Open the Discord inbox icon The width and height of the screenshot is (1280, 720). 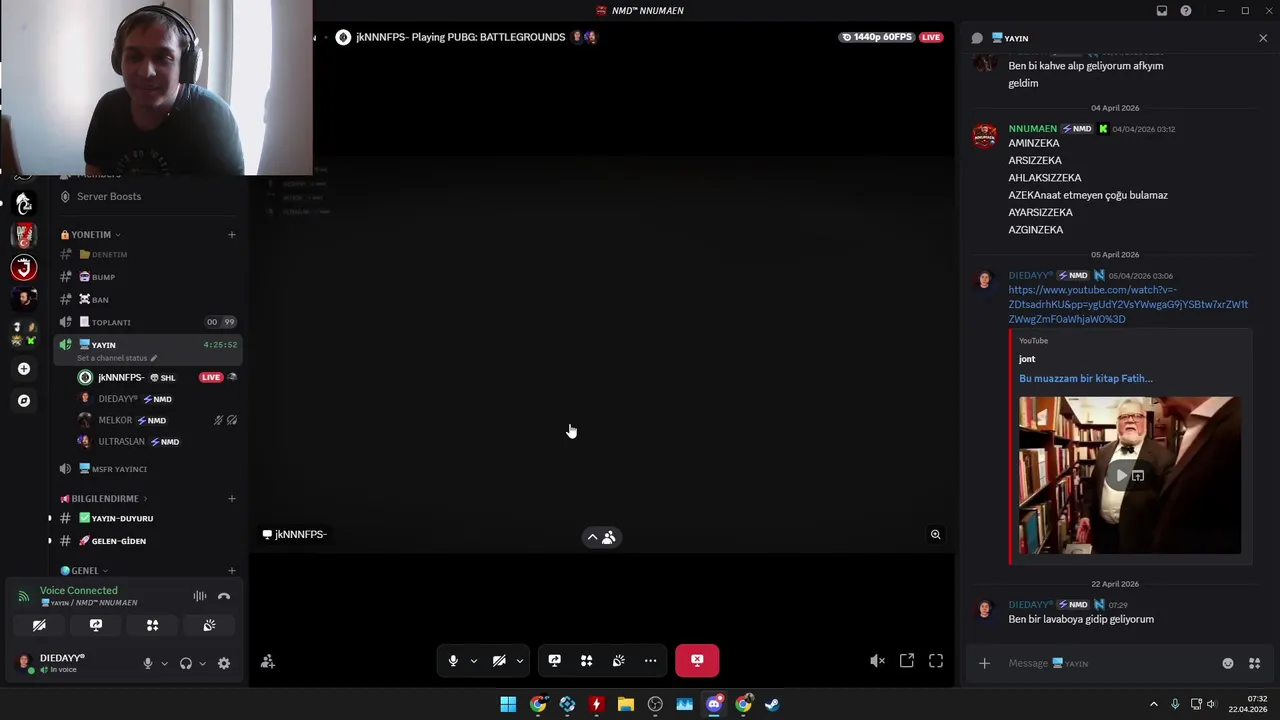pyautogui.click(x=1162, y=11)
